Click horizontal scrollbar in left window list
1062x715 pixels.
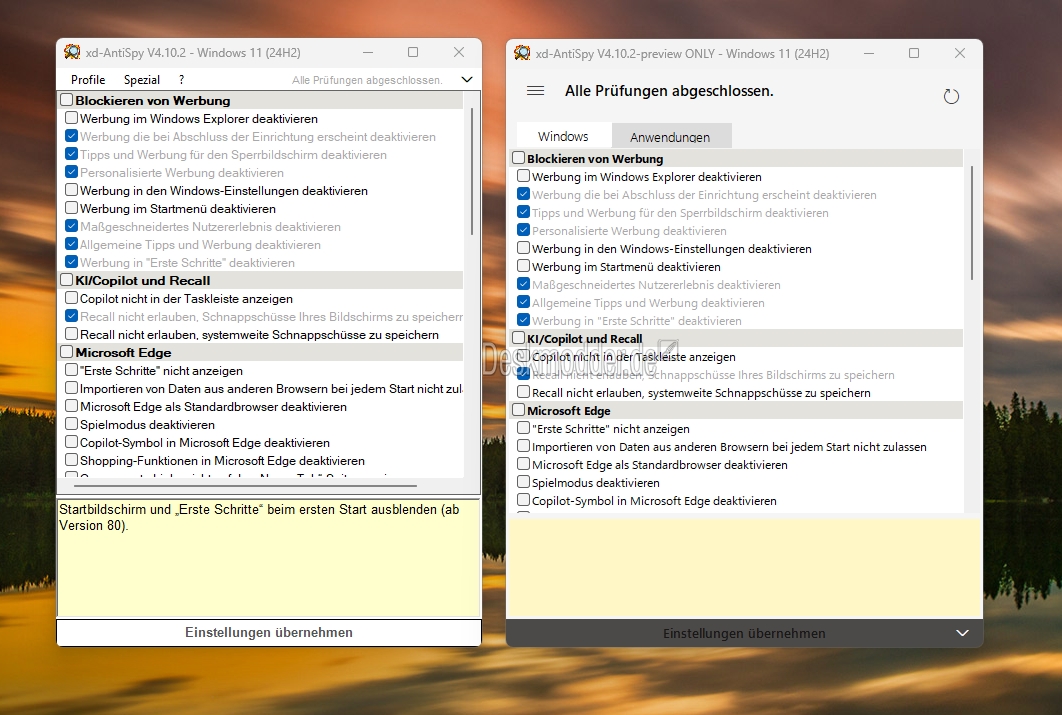[x=245, y=485]
